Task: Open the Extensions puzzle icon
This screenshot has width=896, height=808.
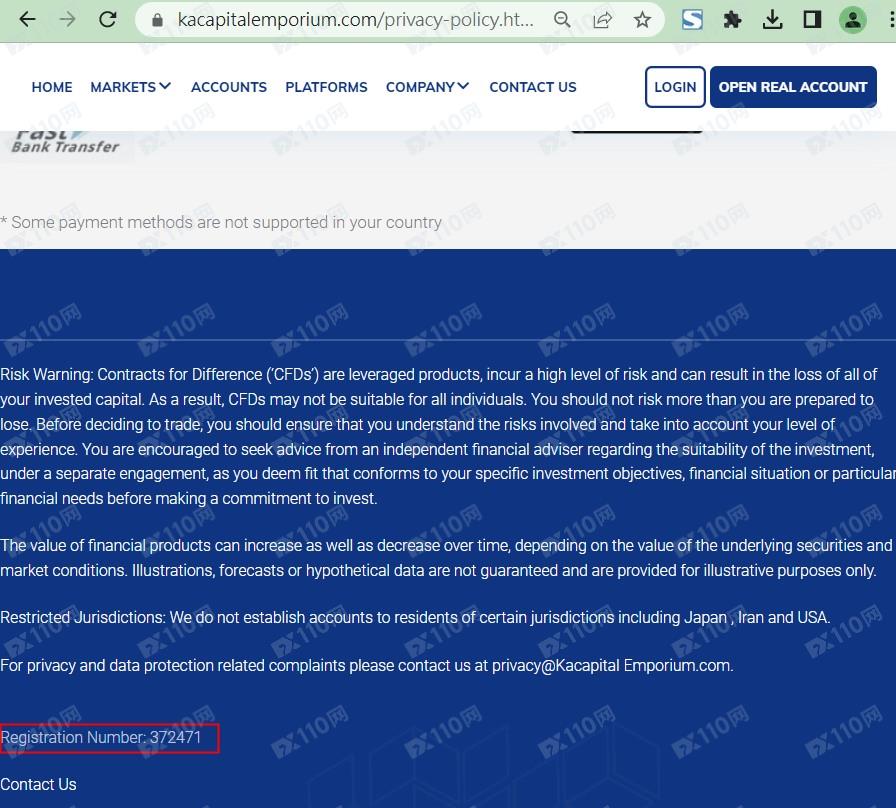Action: pos(732,20)
